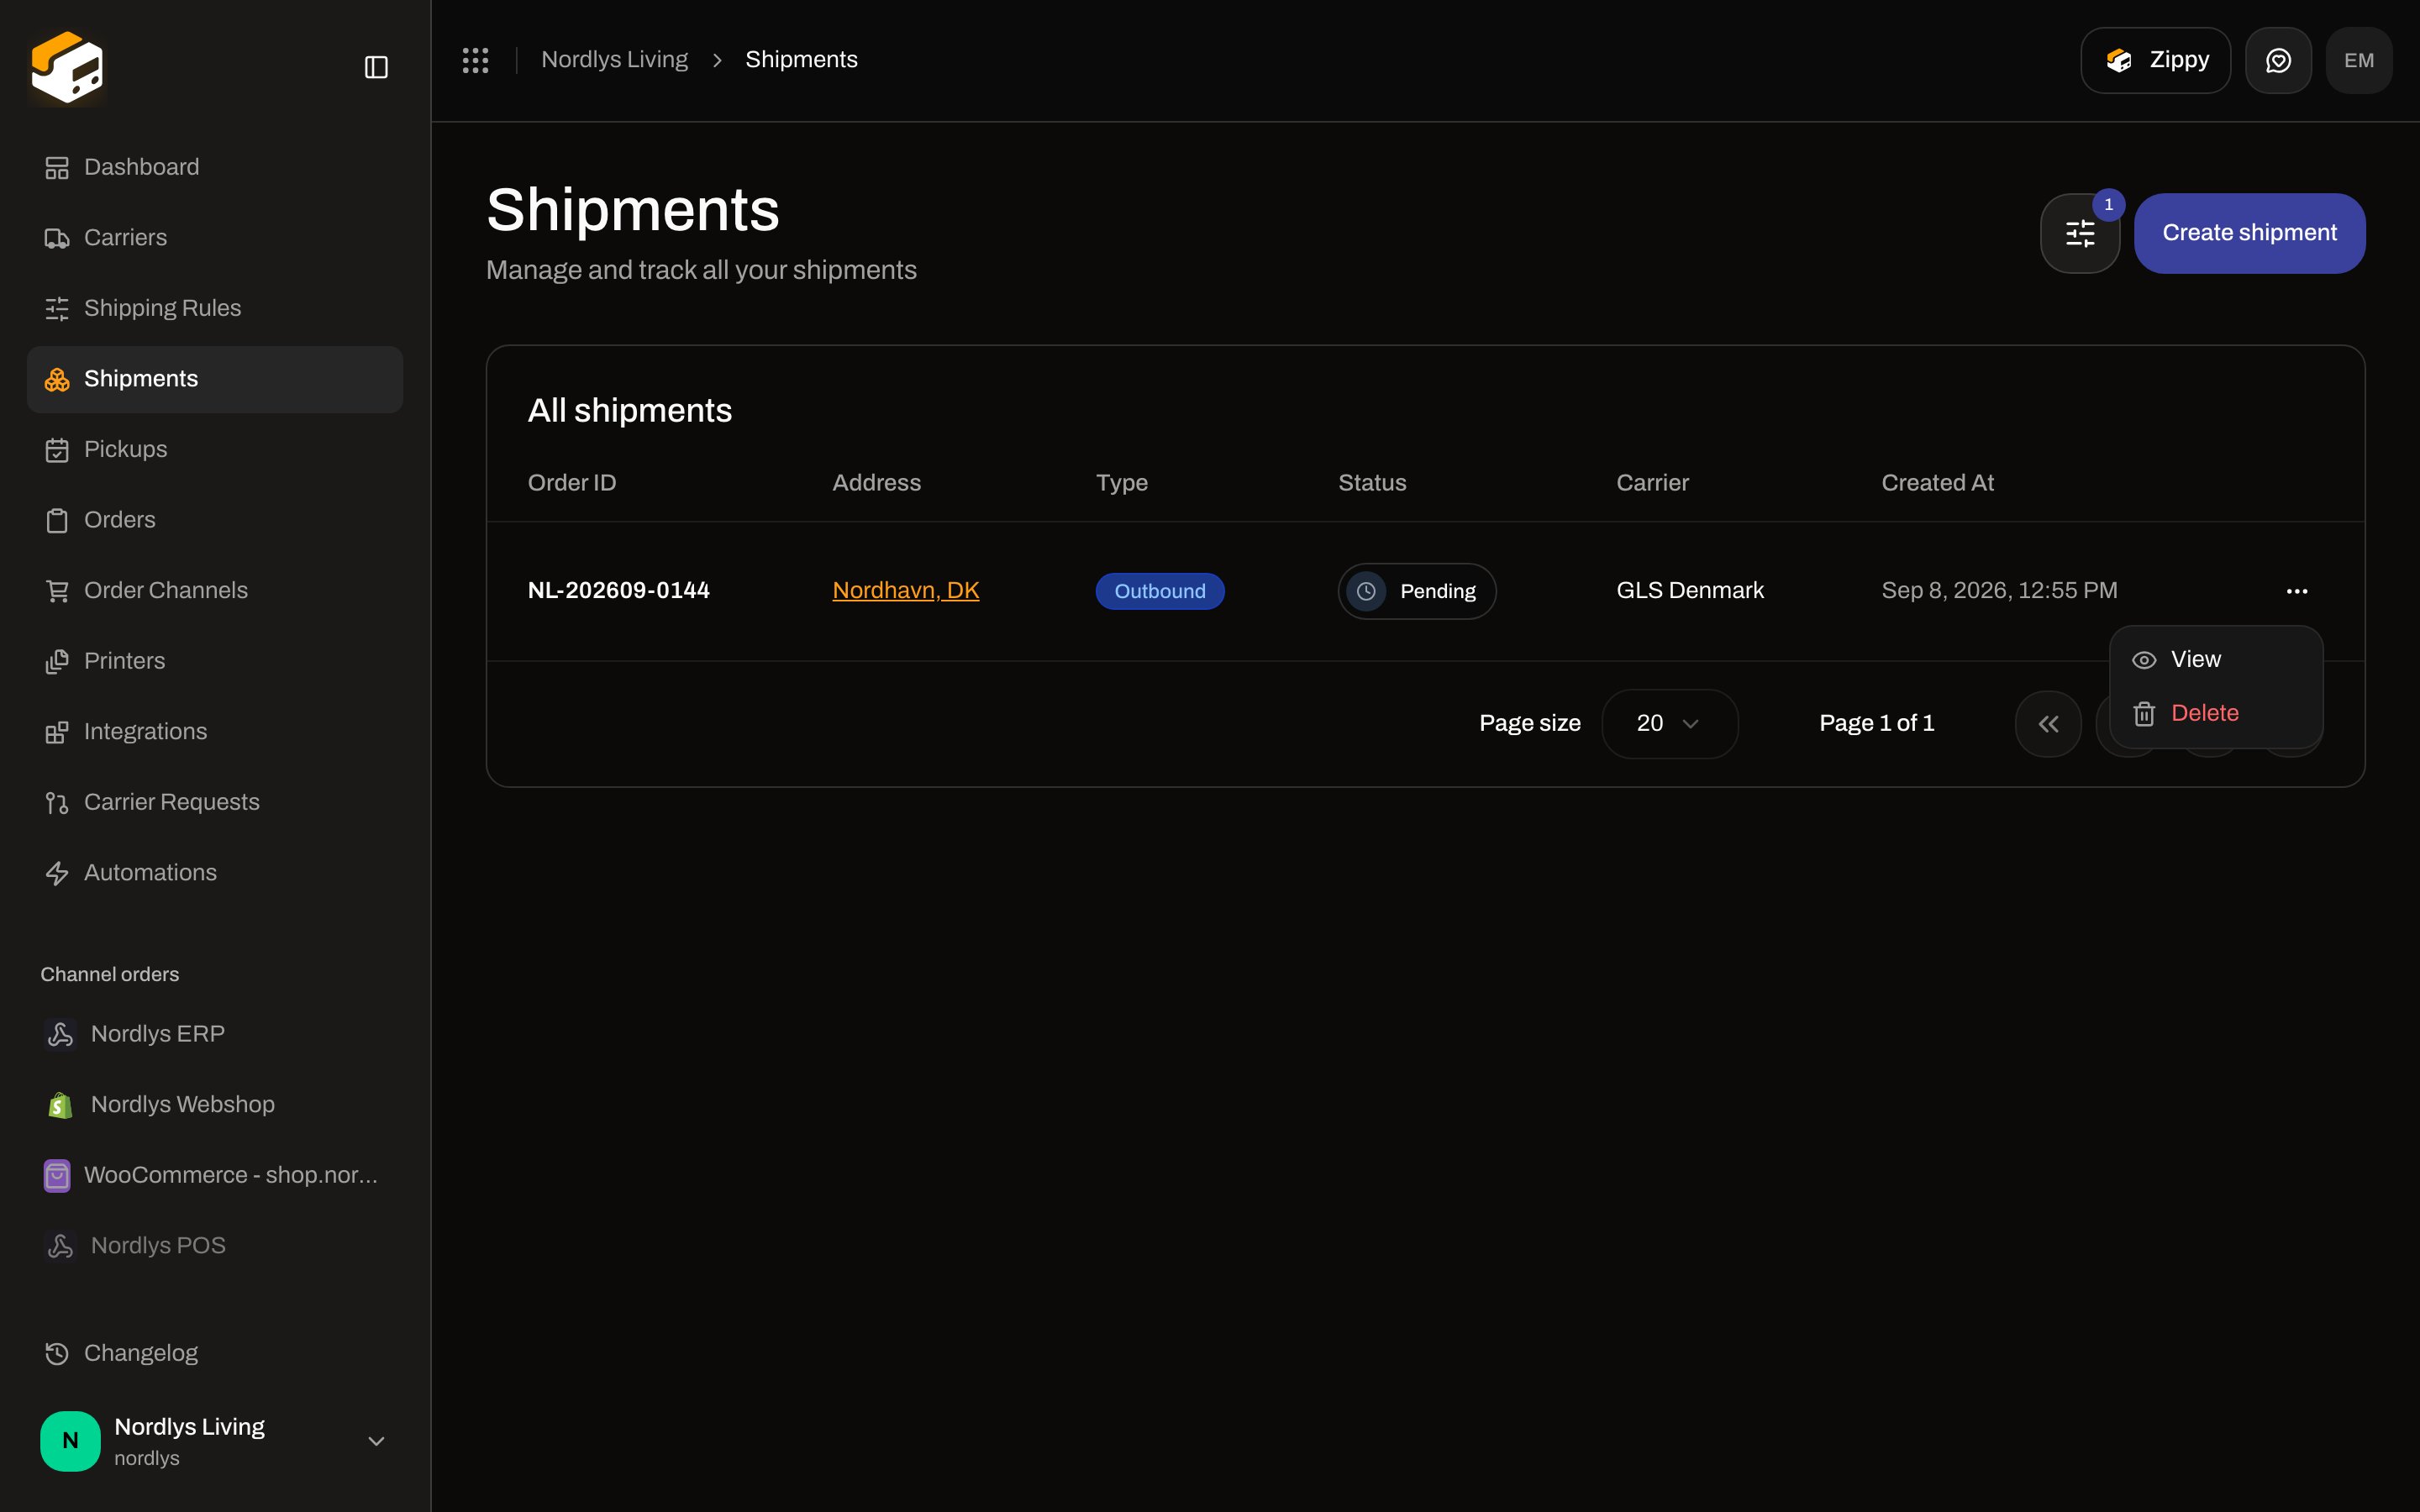Click the Carrier column header
Screen dimensions: 2420x1512
(1652, 483)
